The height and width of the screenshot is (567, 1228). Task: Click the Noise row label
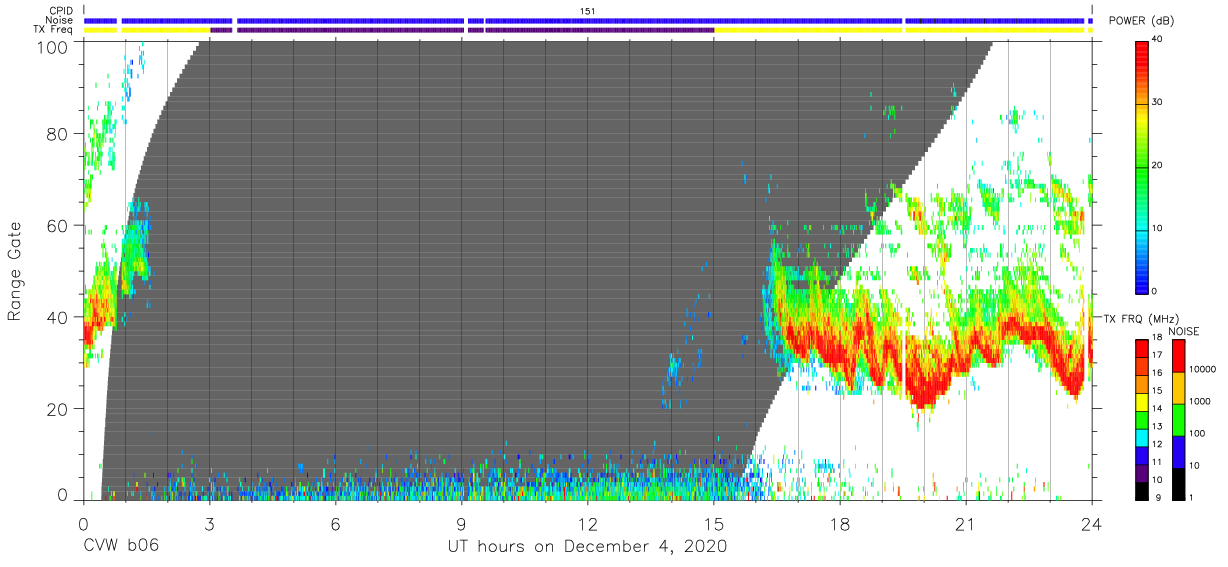(x=60, y=20)
